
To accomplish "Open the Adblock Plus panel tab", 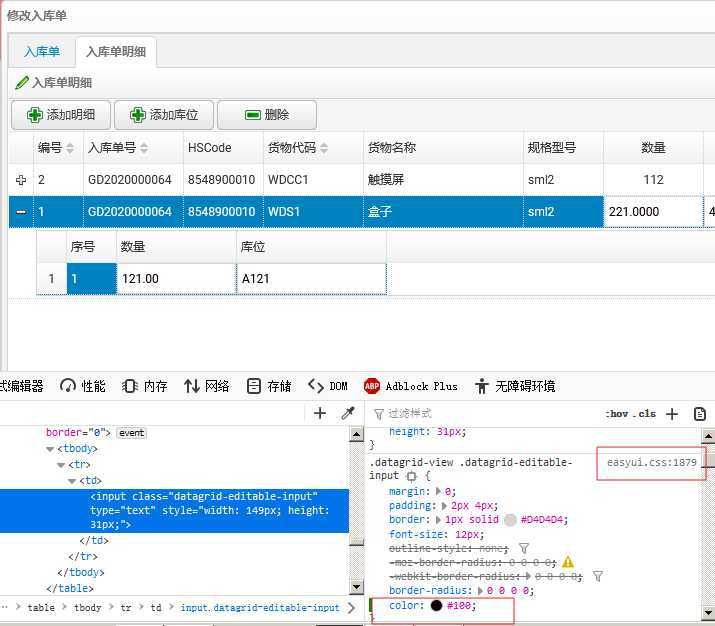I will 411,386.
